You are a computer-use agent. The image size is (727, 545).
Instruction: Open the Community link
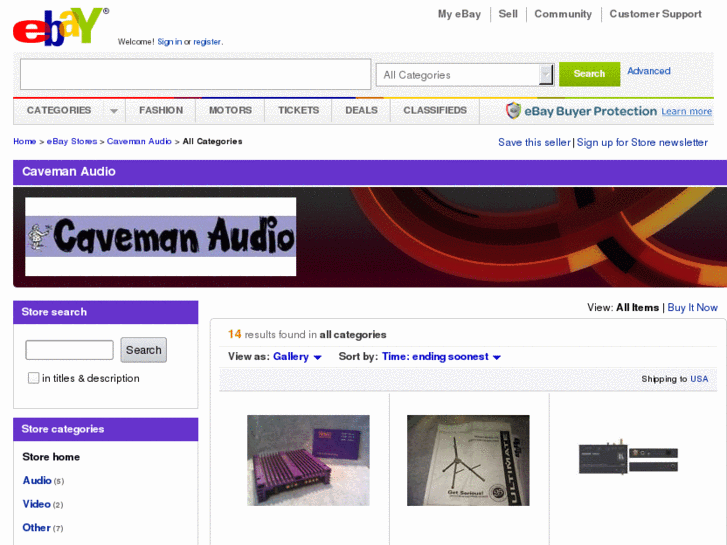click(563, 14)
